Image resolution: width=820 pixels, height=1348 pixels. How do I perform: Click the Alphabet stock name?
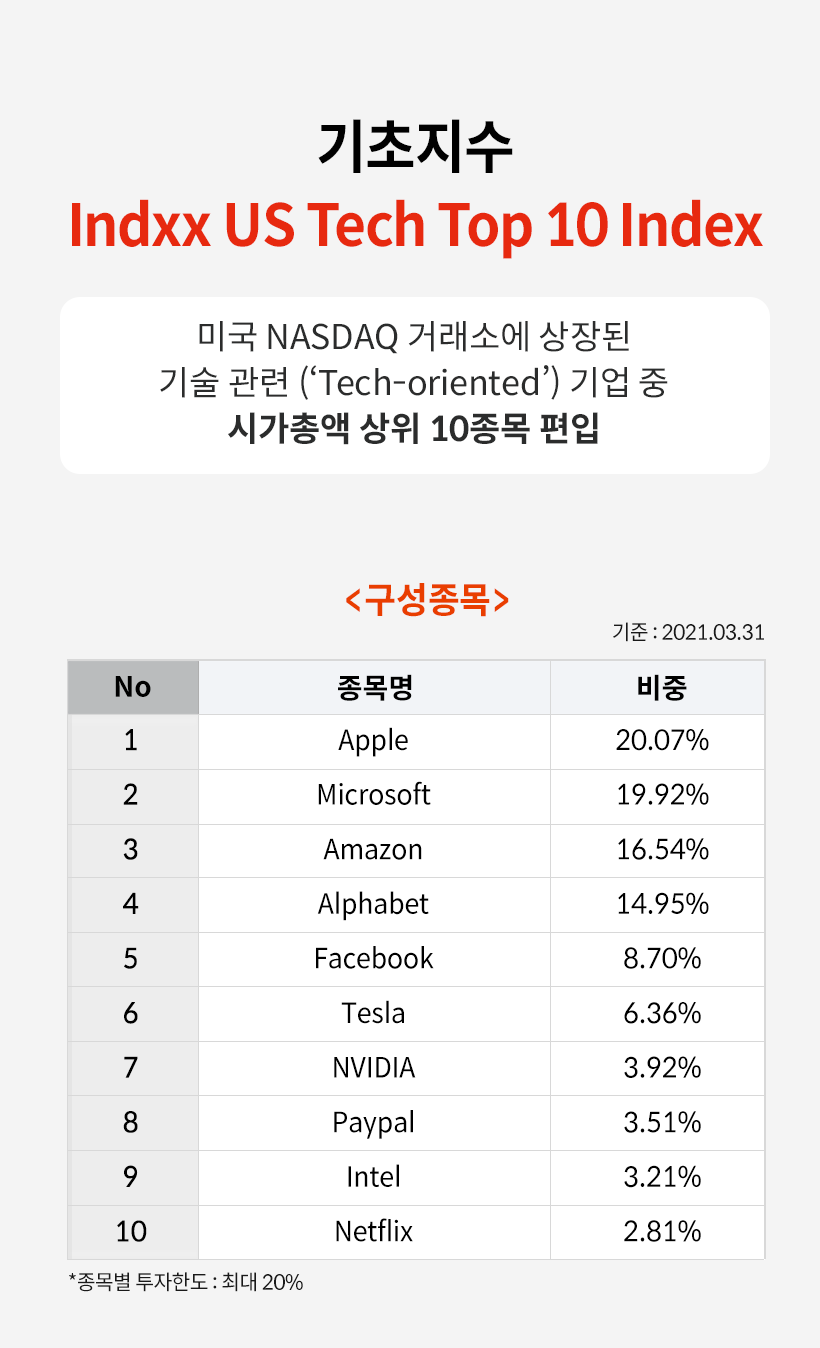click(373, 904)
